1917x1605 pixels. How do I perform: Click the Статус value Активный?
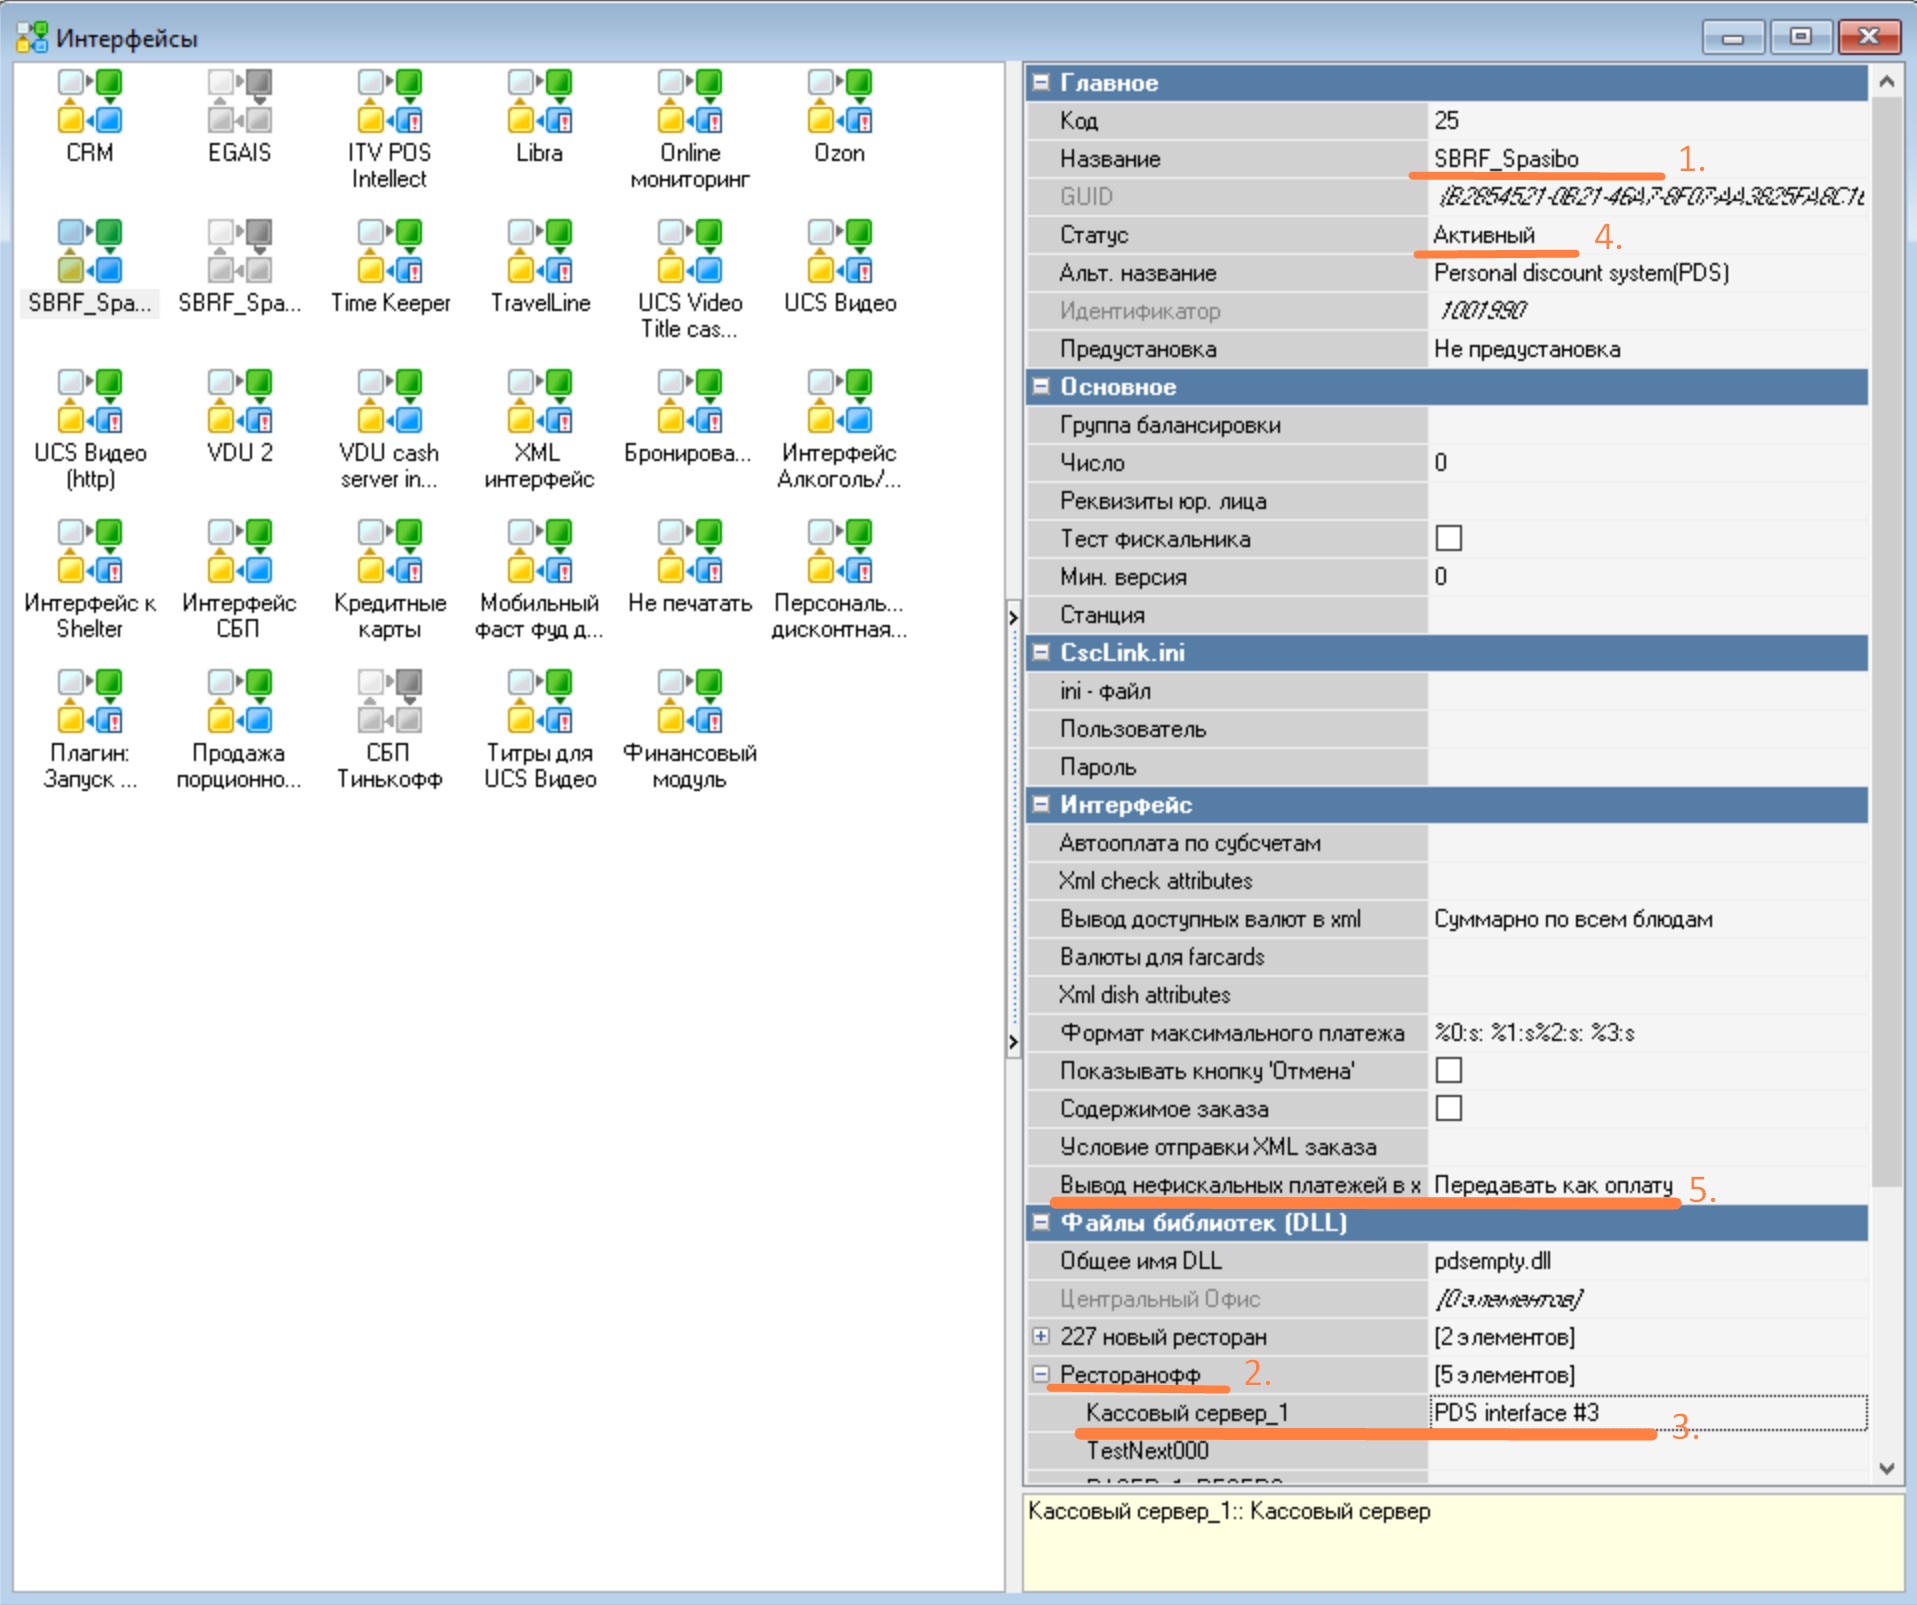click(x=1484, y=235)
